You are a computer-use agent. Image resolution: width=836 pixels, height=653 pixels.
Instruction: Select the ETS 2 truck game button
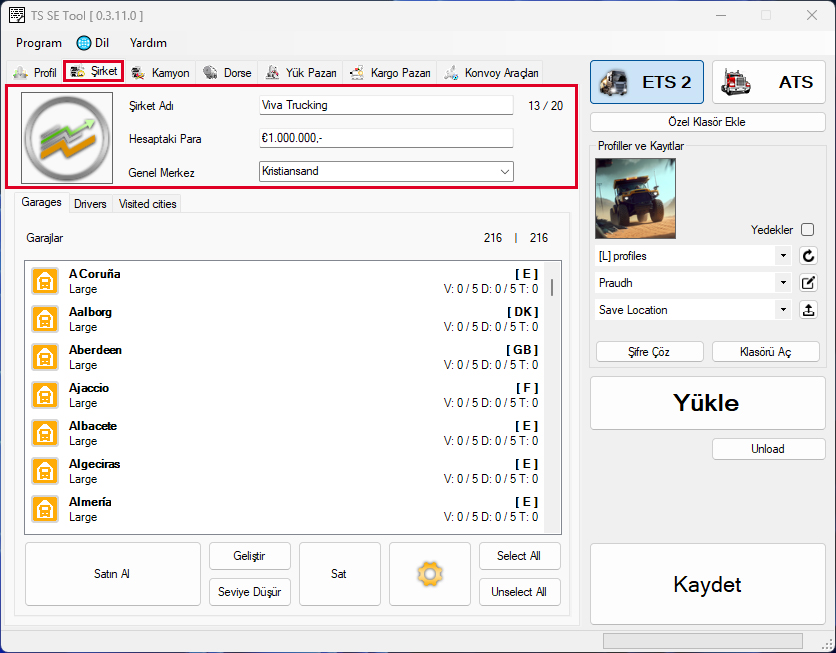646,82
